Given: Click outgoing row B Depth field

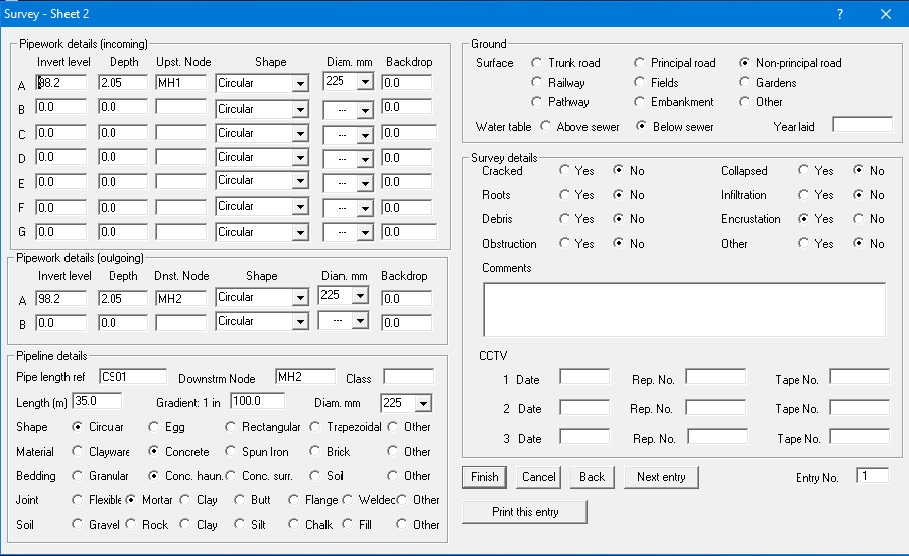Looking at the screenshot, I should 123,322.
